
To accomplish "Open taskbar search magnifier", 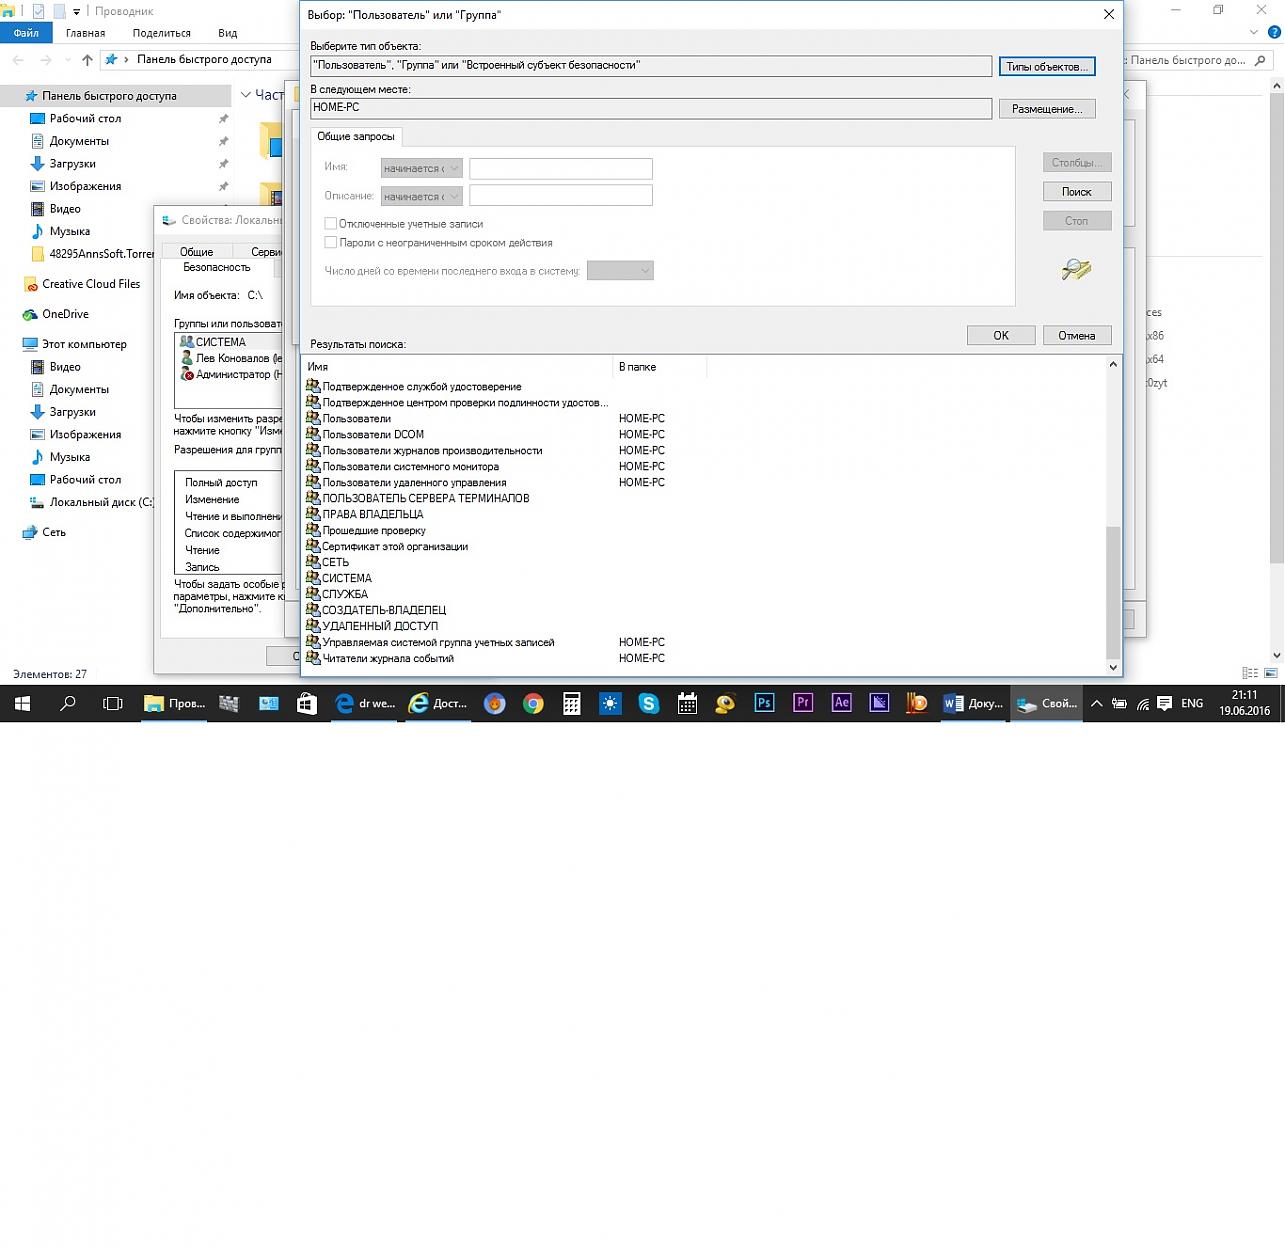I will coord(68,703).
